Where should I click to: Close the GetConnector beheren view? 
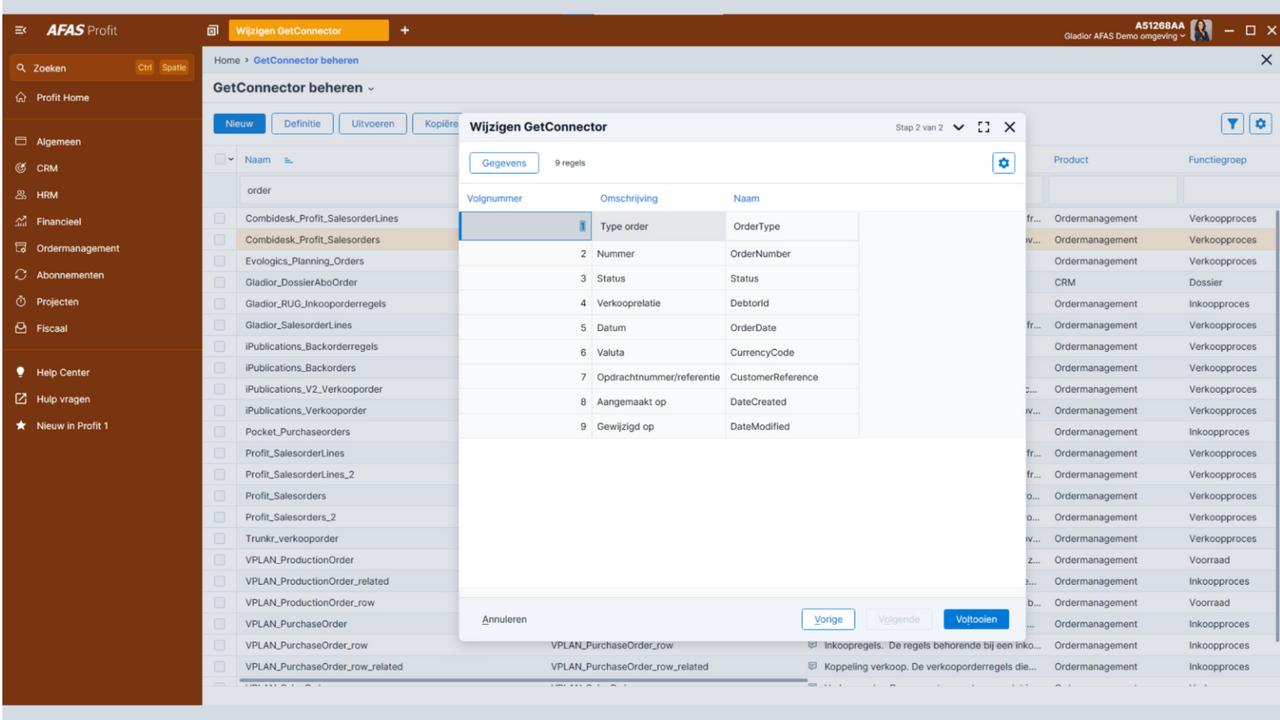coord(1266,60)
